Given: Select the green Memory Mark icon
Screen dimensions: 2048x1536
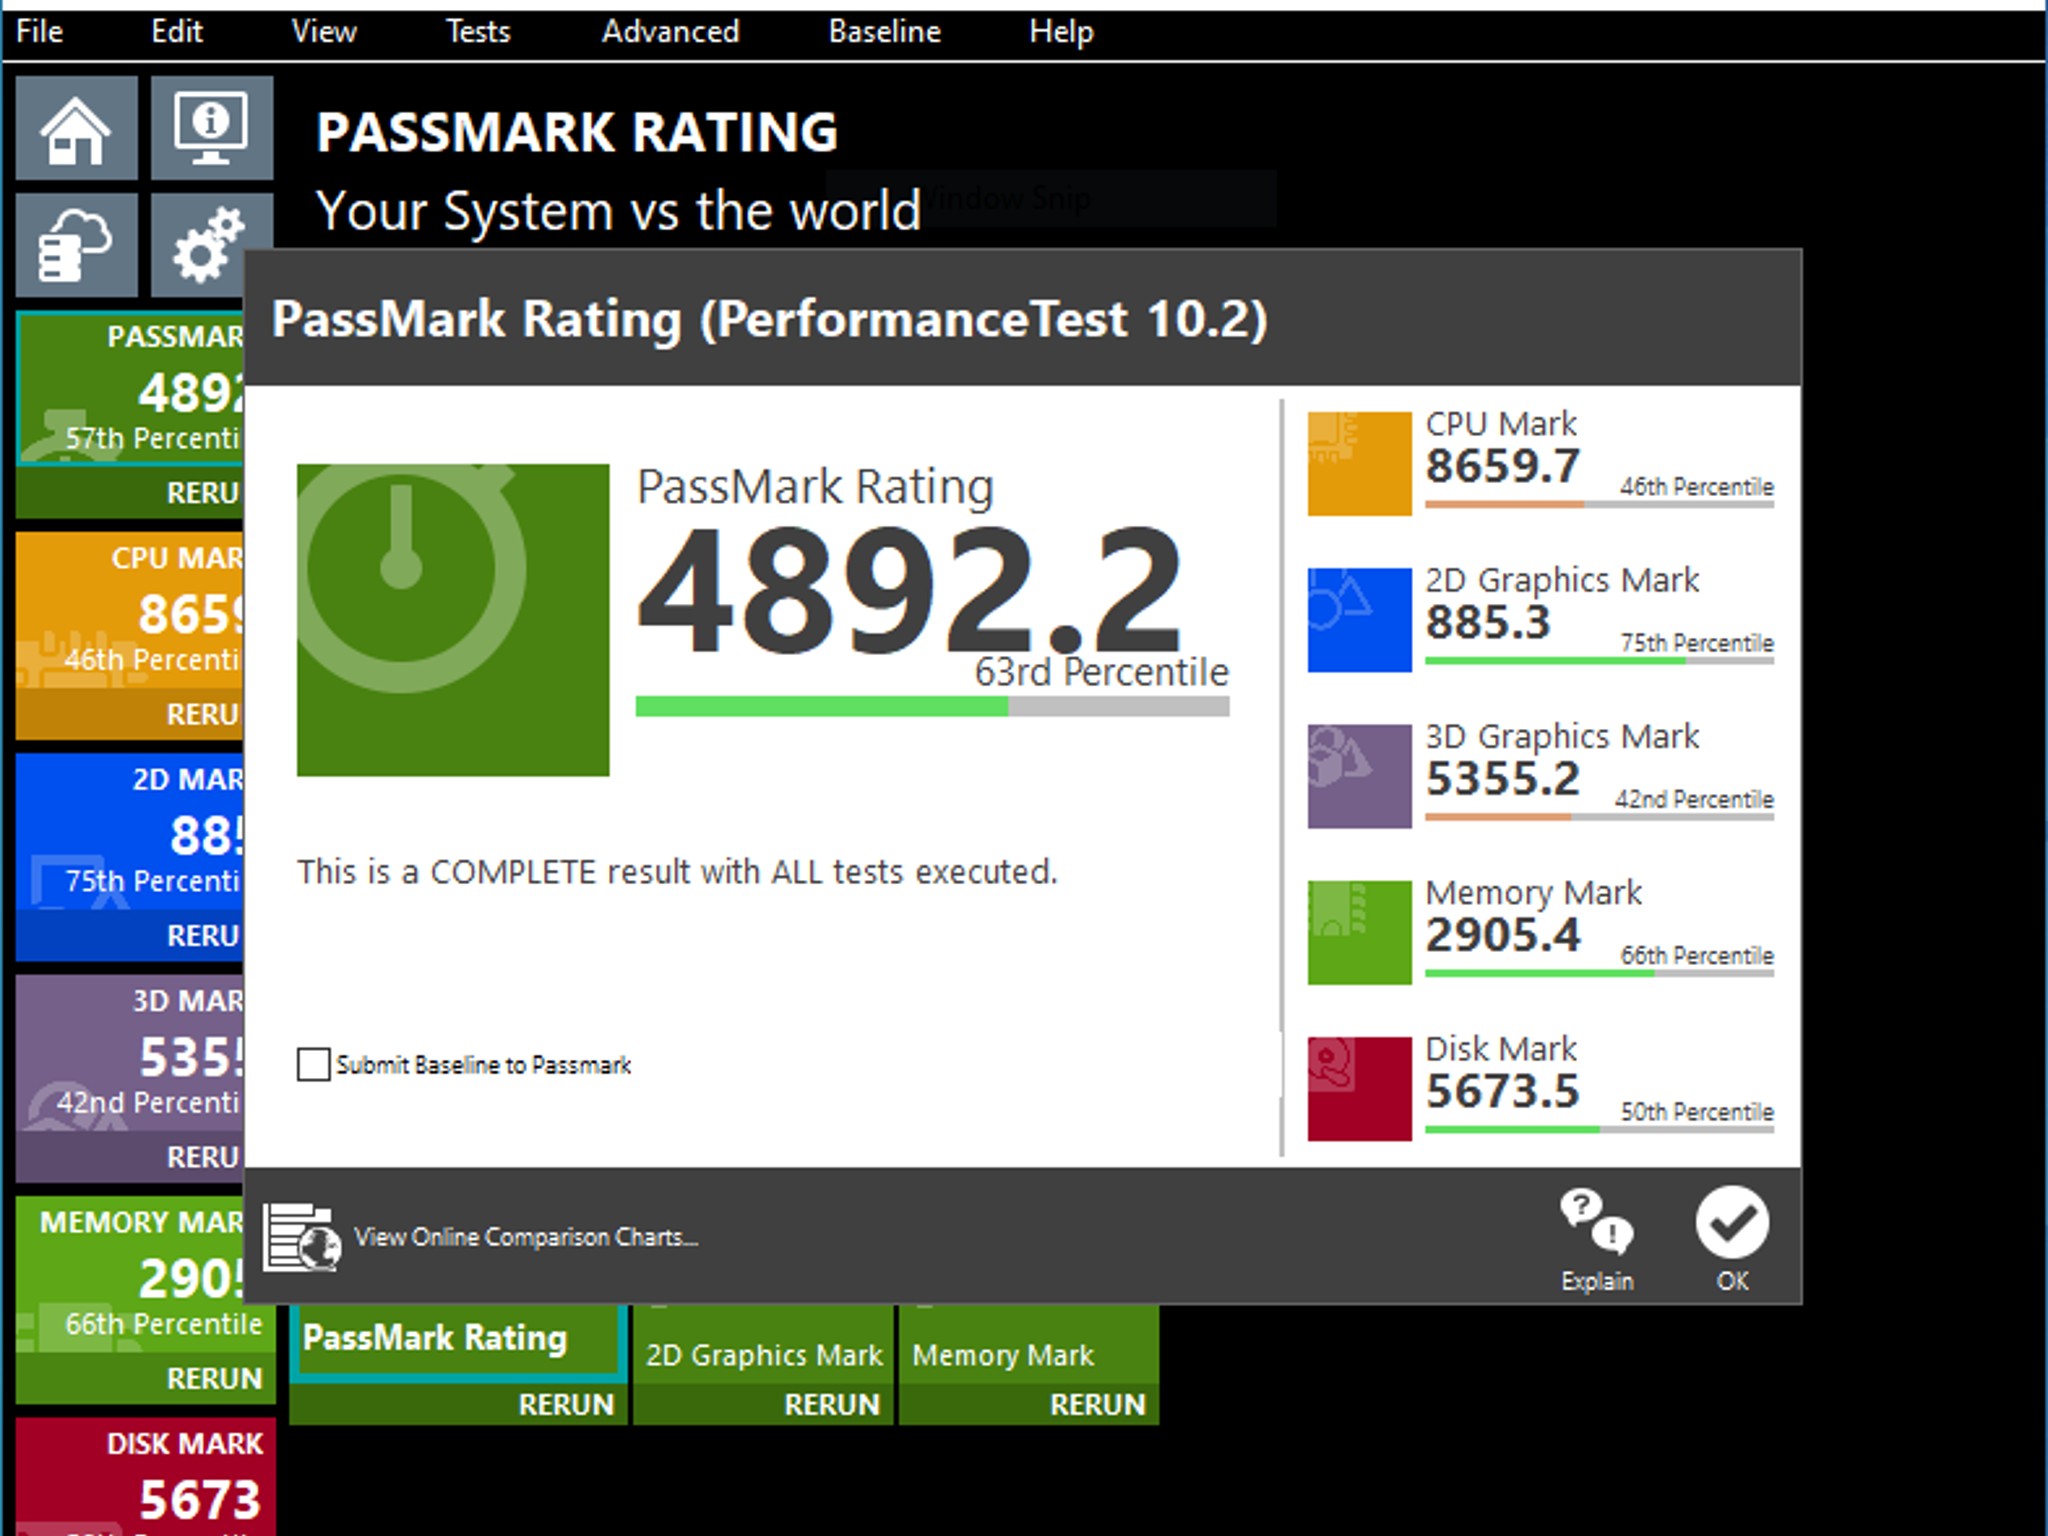Looking at the screenshot, I should click(1359, 932).
